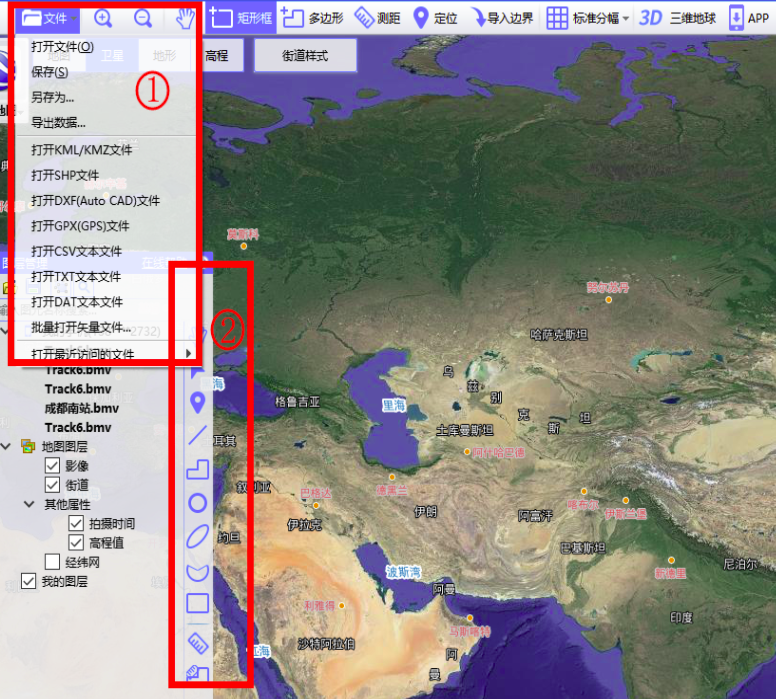Open the 标准分幅 dropdown
The height and width of the screenshot is (699, 776).
tap(588, 18)
